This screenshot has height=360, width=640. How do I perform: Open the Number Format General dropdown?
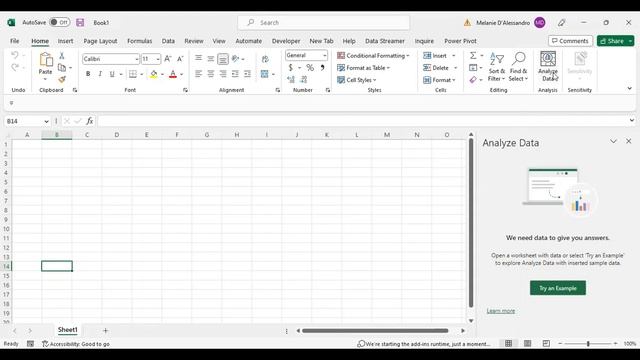pos(324,55)
